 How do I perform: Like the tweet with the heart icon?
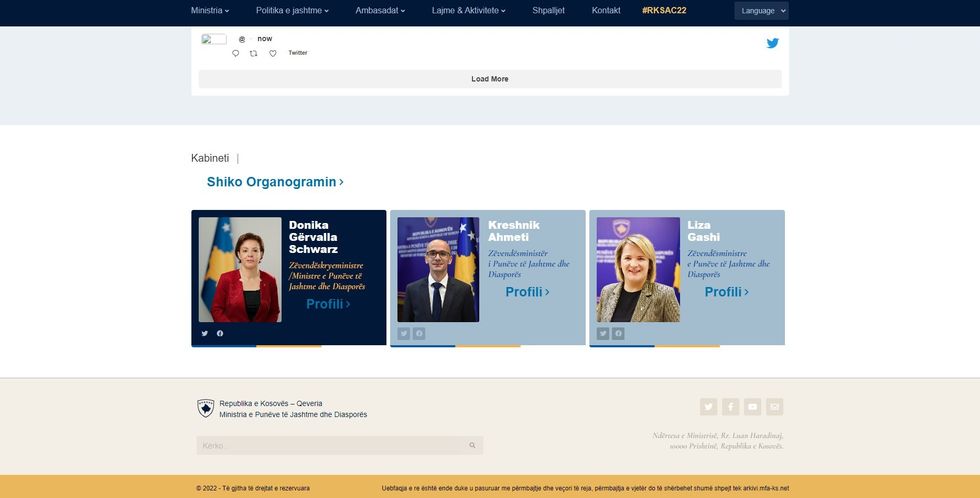click(x=272, y=53)
